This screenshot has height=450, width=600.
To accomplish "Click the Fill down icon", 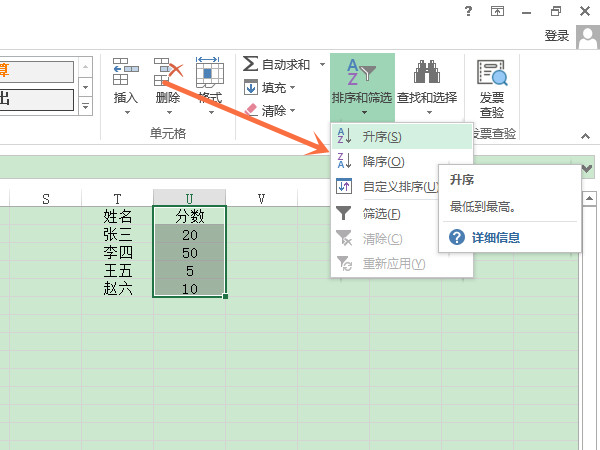I will pos(250,88).
